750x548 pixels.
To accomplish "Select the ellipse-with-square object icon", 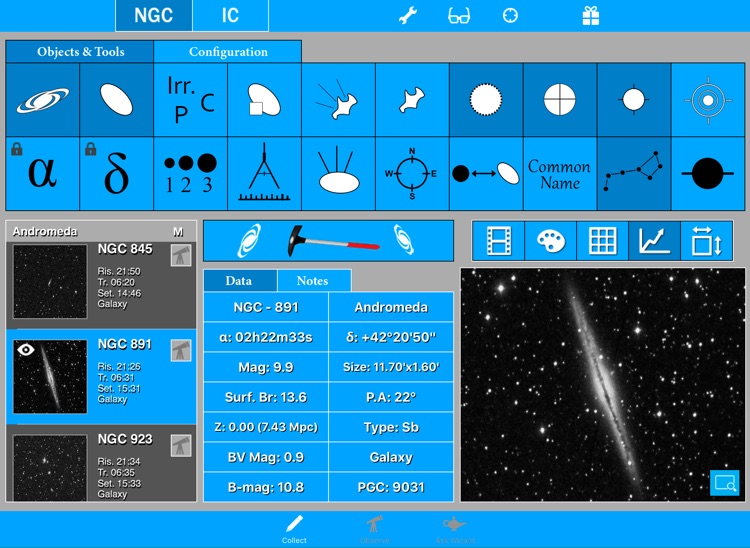I will pyautogui.click(x=265, y=100).
